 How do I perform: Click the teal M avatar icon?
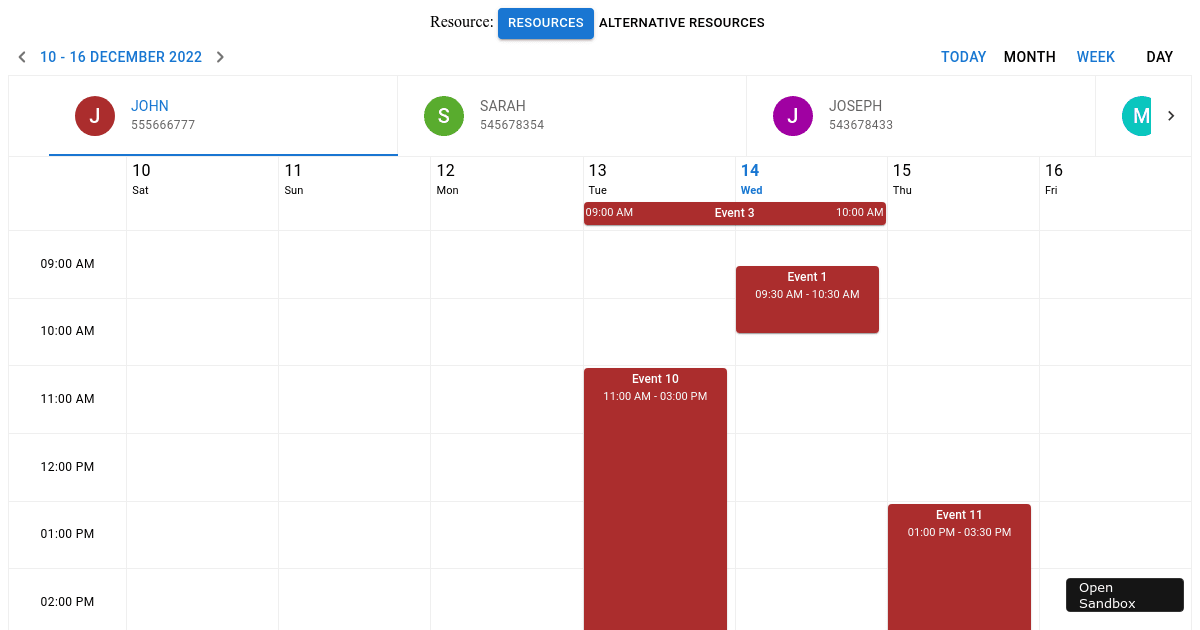pyautogui.click(x=1137, y=116)
